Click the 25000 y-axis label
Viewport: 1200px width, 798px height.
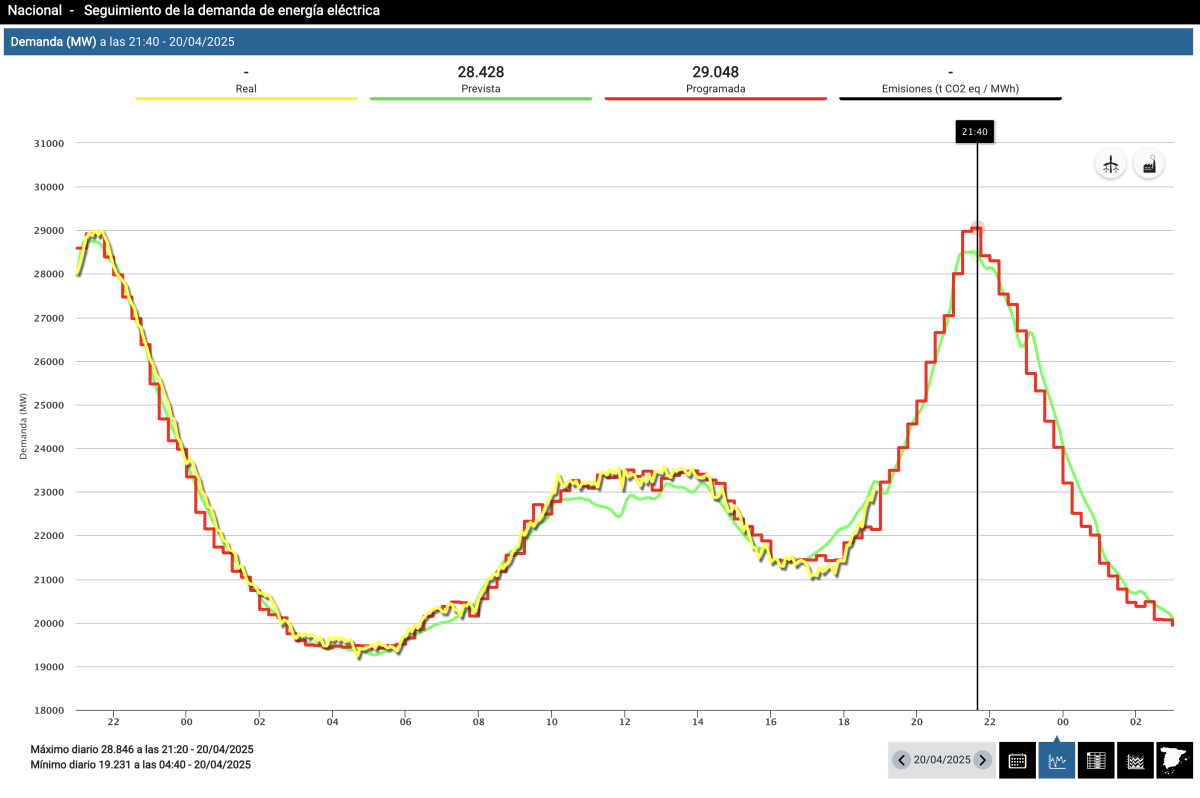coord(49,405)
